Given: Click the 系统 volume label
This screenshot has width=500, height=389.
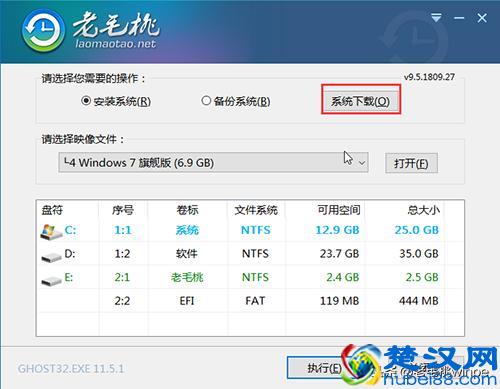Looking at the screenshot, I should [187, 230].
